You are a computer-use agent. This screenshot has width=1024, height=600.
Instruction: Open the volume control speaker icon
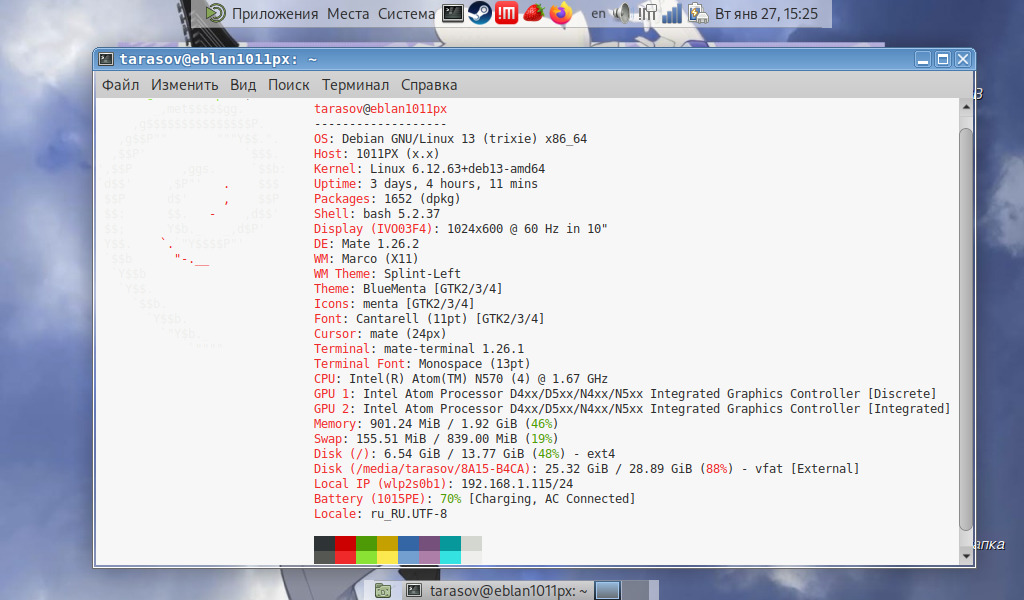[623, 14]
